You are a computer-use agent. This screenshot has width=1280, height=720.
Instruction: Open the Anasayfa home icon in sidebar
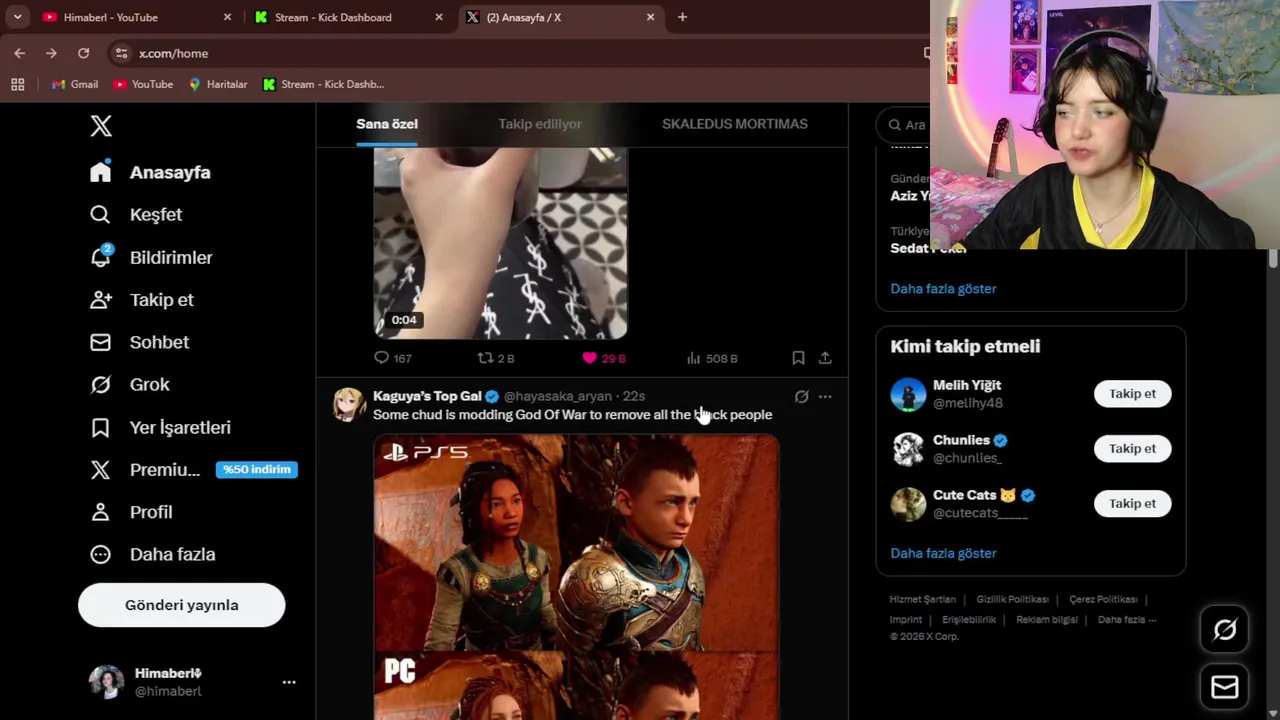[x=100, y=172]
